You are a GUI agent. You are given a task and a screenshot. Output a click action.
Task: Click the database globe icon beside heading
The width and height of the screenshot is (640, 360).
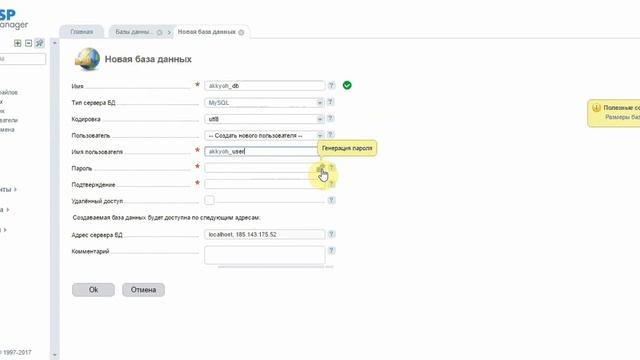[87, 59]
